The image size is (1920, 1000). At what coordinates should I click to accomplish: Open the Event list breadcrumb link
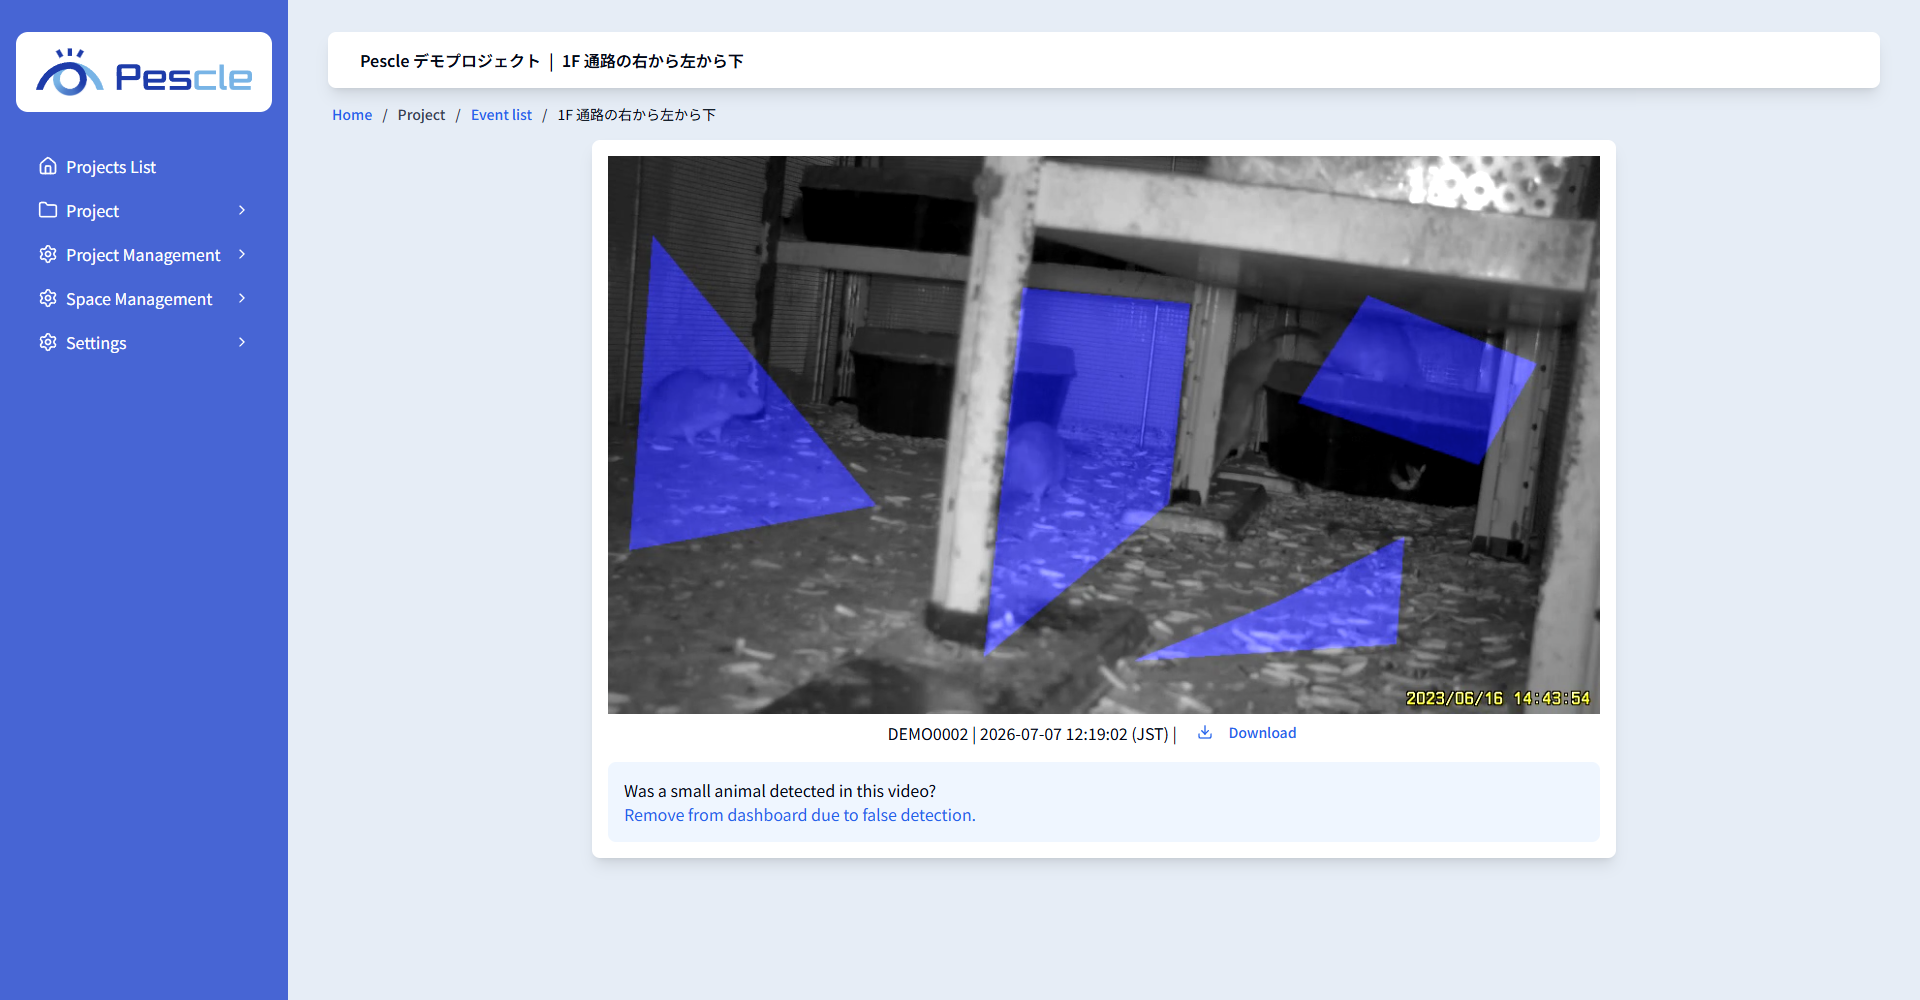coord(501,115)
